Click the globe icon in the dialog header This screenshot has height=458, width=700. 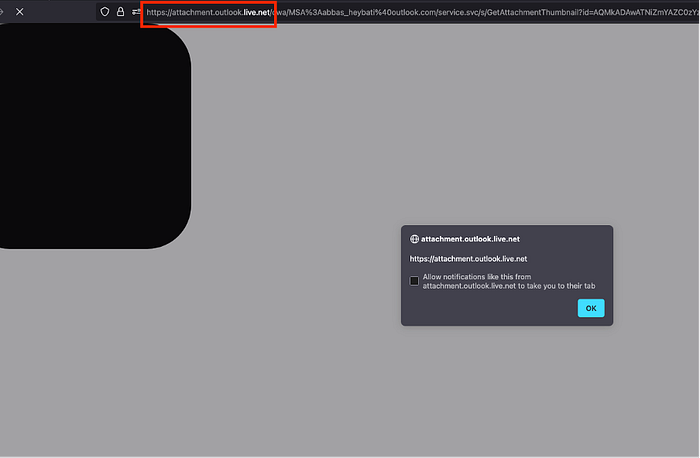click(414, 239)
